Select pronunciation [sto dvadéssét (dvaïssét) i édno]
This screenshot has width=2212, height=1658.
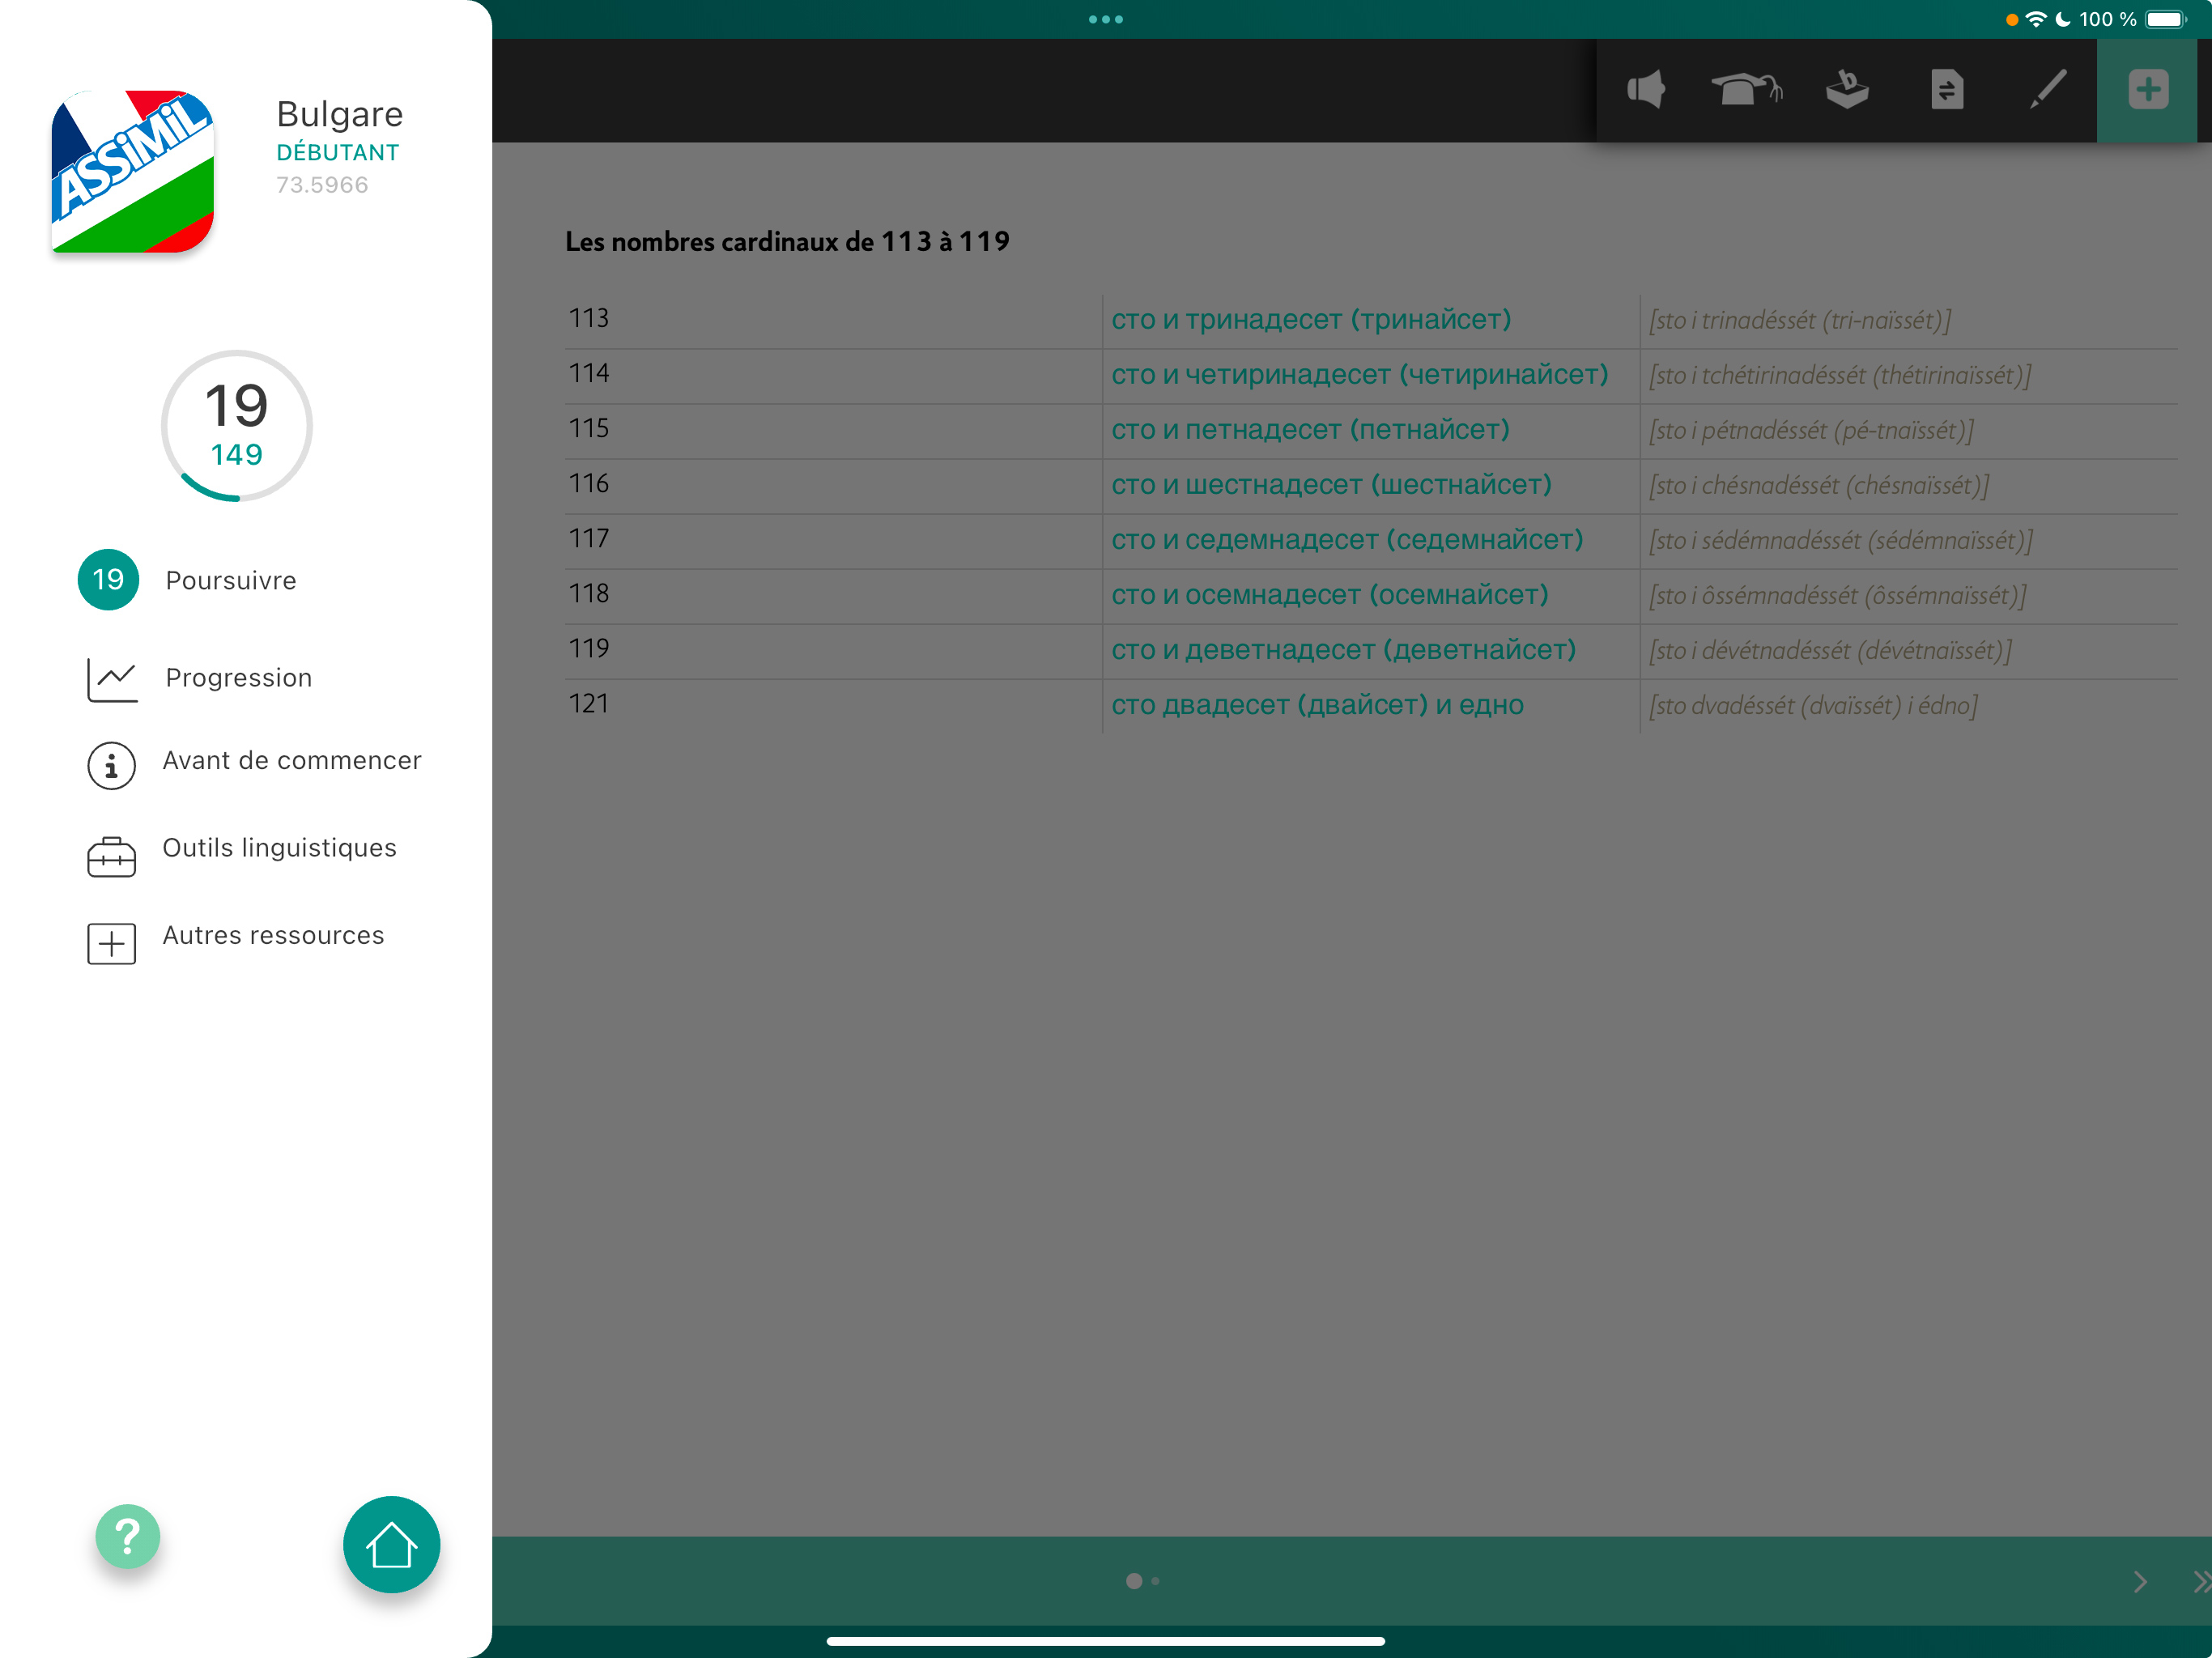point(1813,706)
